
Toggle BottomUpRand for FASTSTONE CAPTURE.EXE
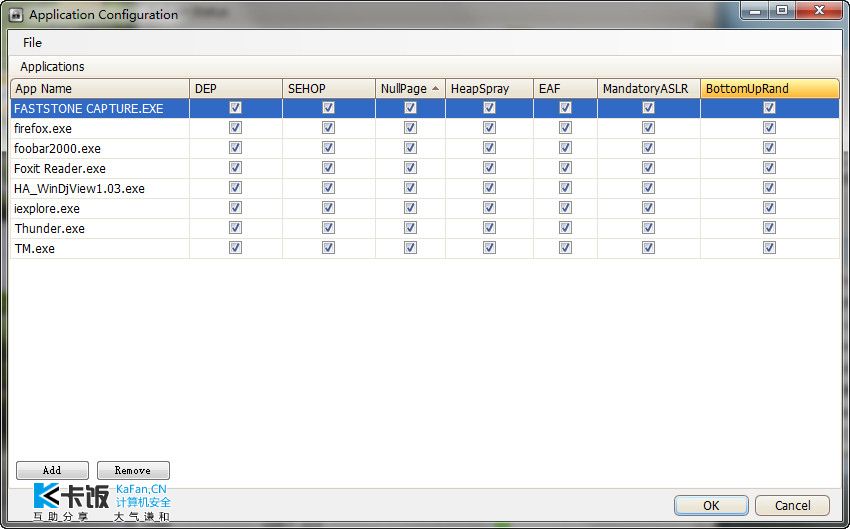tap(769, 108)
